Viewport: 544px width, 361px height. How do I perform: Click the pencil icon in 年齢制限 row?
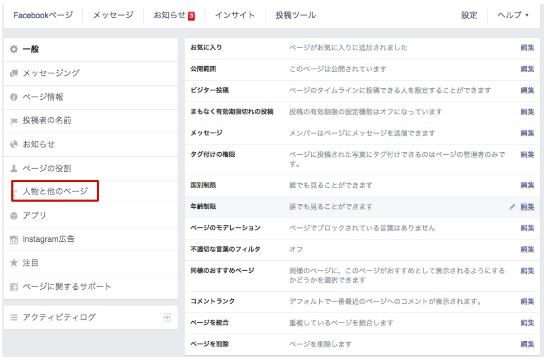pyautogui.click(x=512, y=207)
